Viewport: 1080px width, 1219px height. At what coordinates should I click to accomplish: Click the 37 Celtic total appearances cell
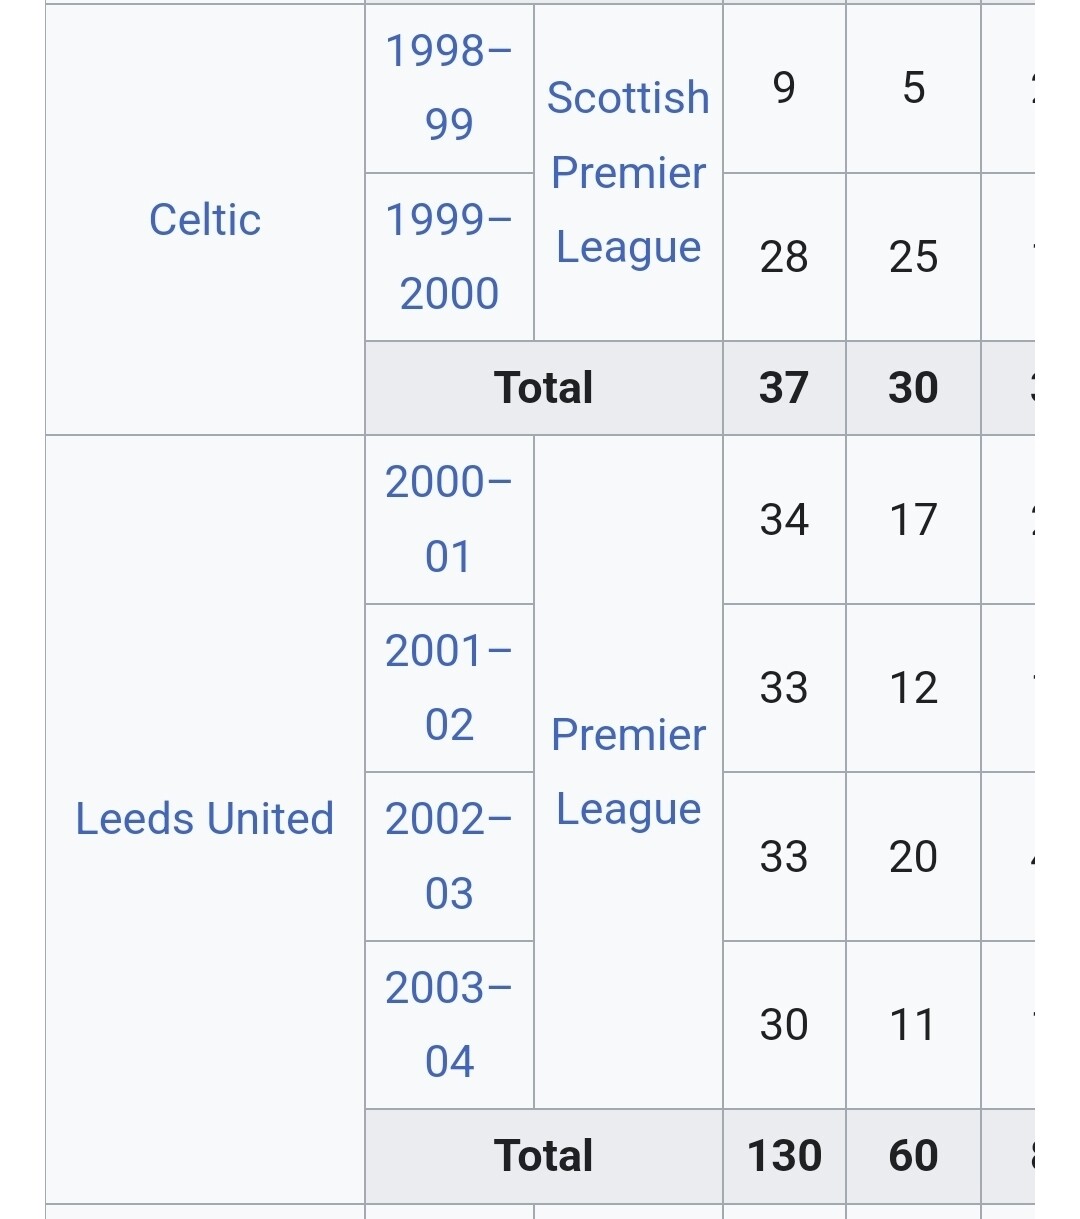point(784,388)
